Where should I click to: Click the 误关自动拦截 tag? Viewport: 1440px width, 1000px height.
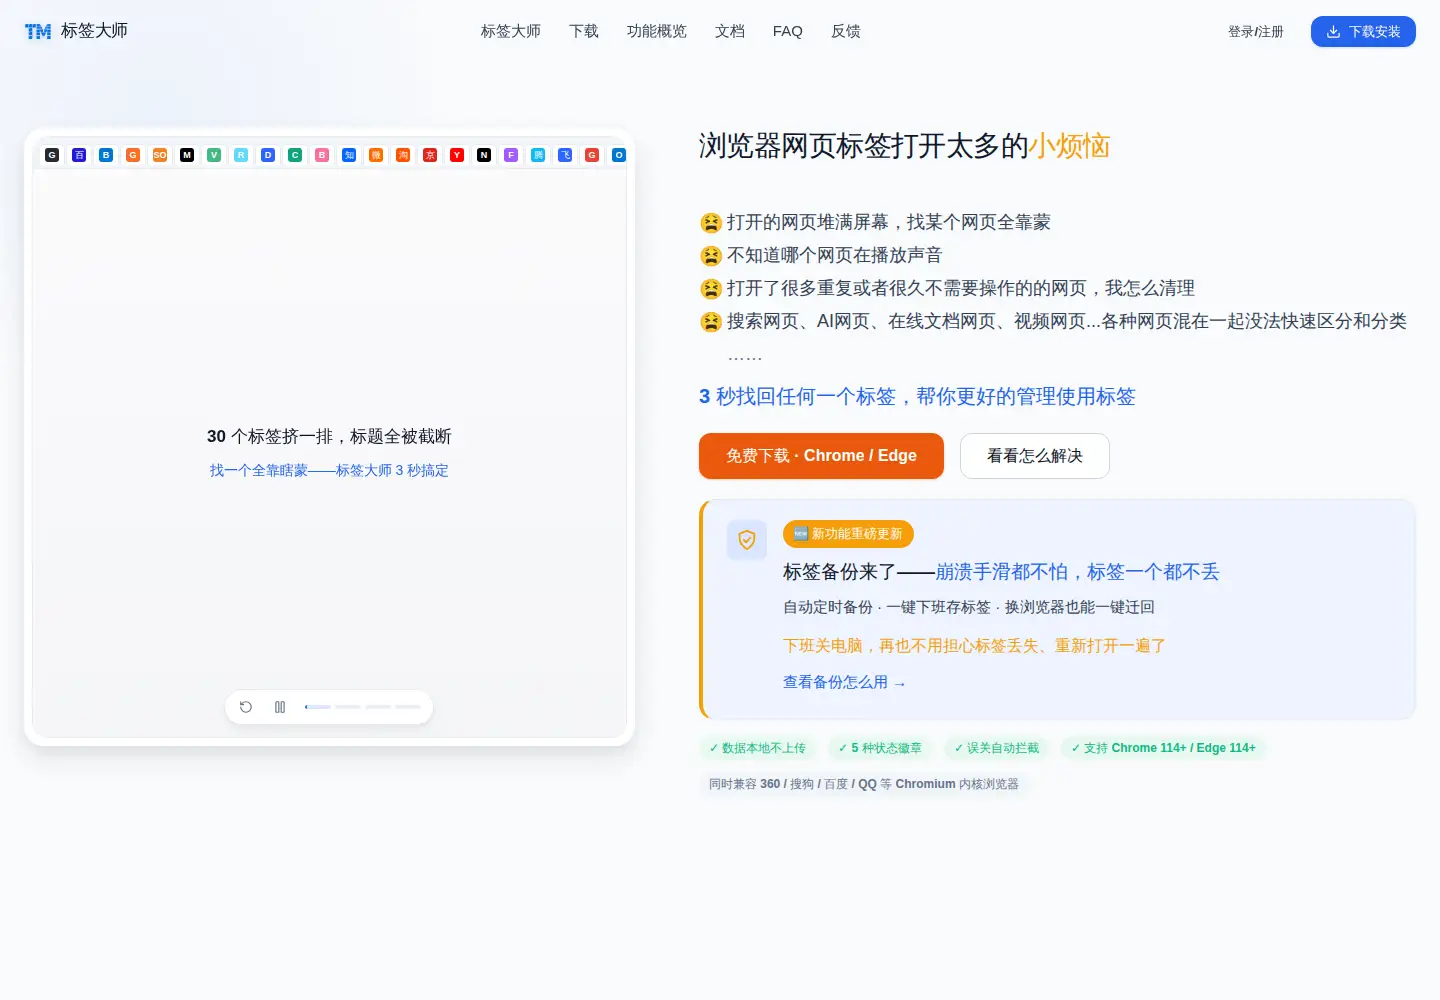coord(997,748)
